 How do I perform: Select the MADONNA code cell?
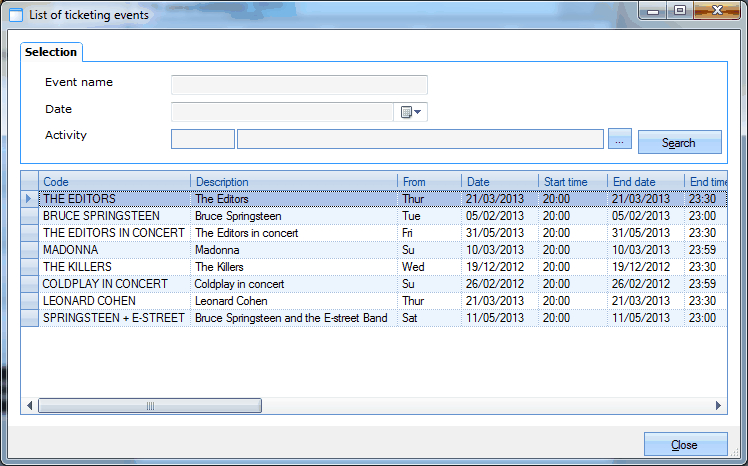pyautogui.click(x=114, y=250)
